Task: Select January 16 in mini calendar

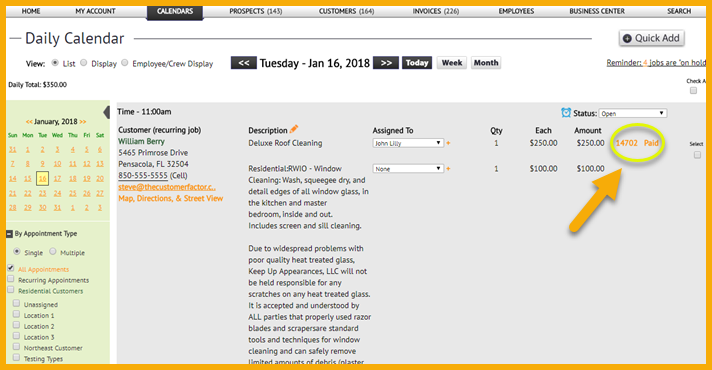Action: tap(43, 178)
